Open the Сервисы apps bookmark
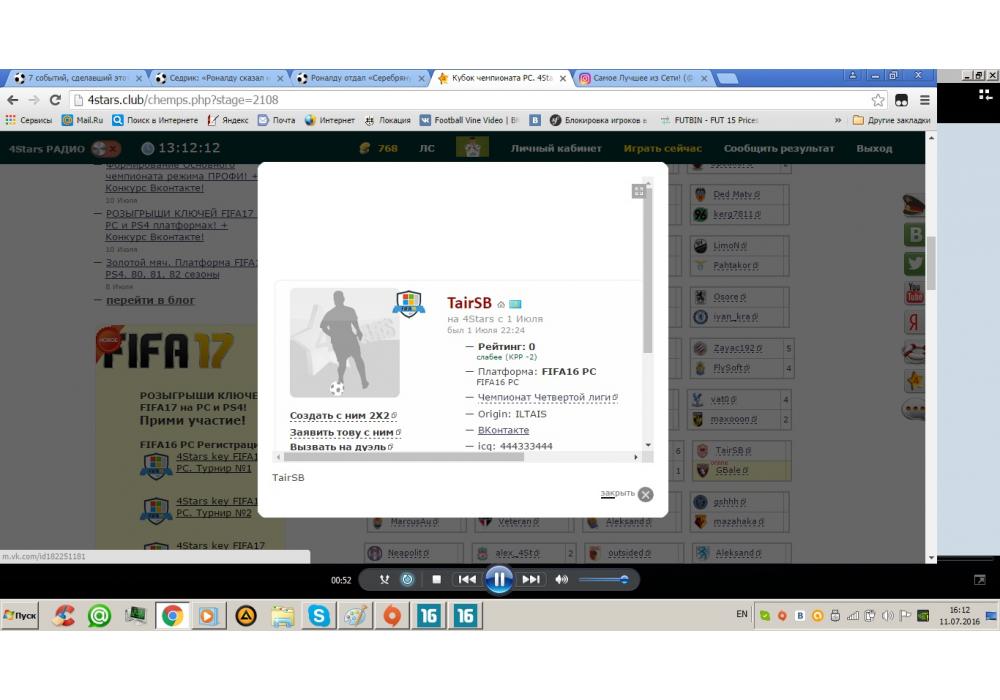Viewport: 1000px width, 700px height. pos(29,120)
